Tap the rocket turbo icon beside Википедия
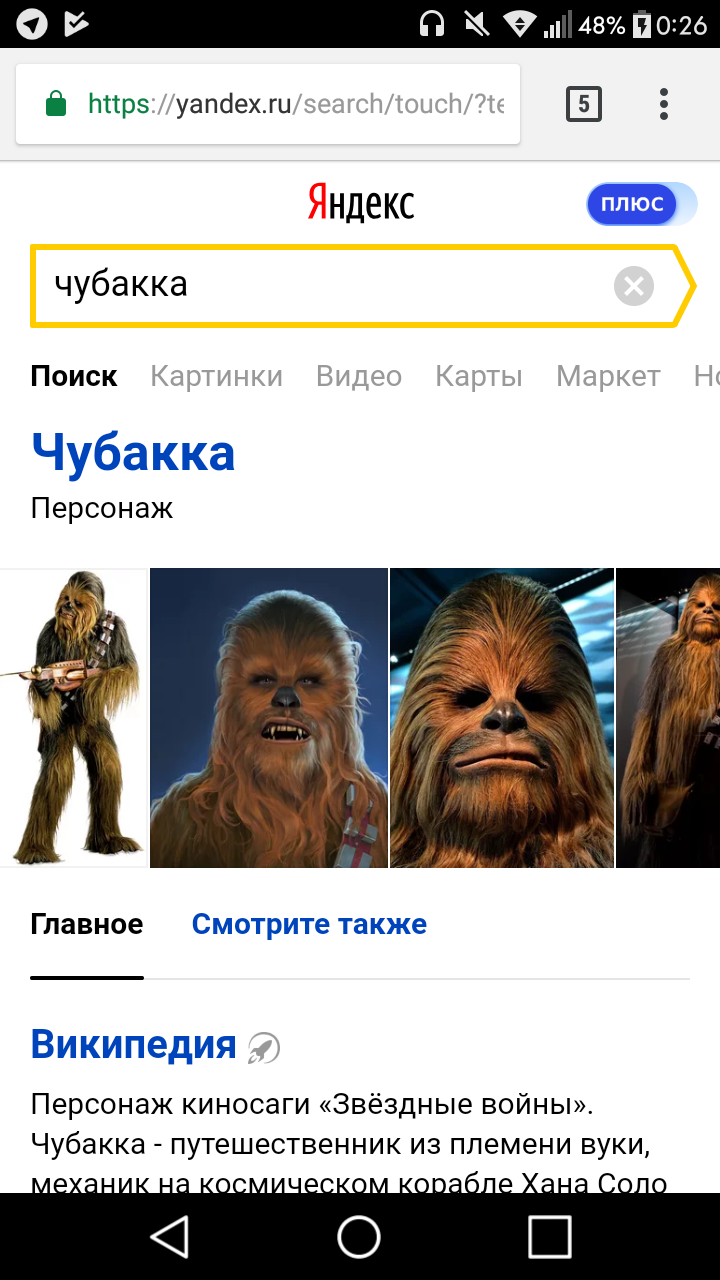This screenshot has height=1280, width=720. tap(264, 1047)
